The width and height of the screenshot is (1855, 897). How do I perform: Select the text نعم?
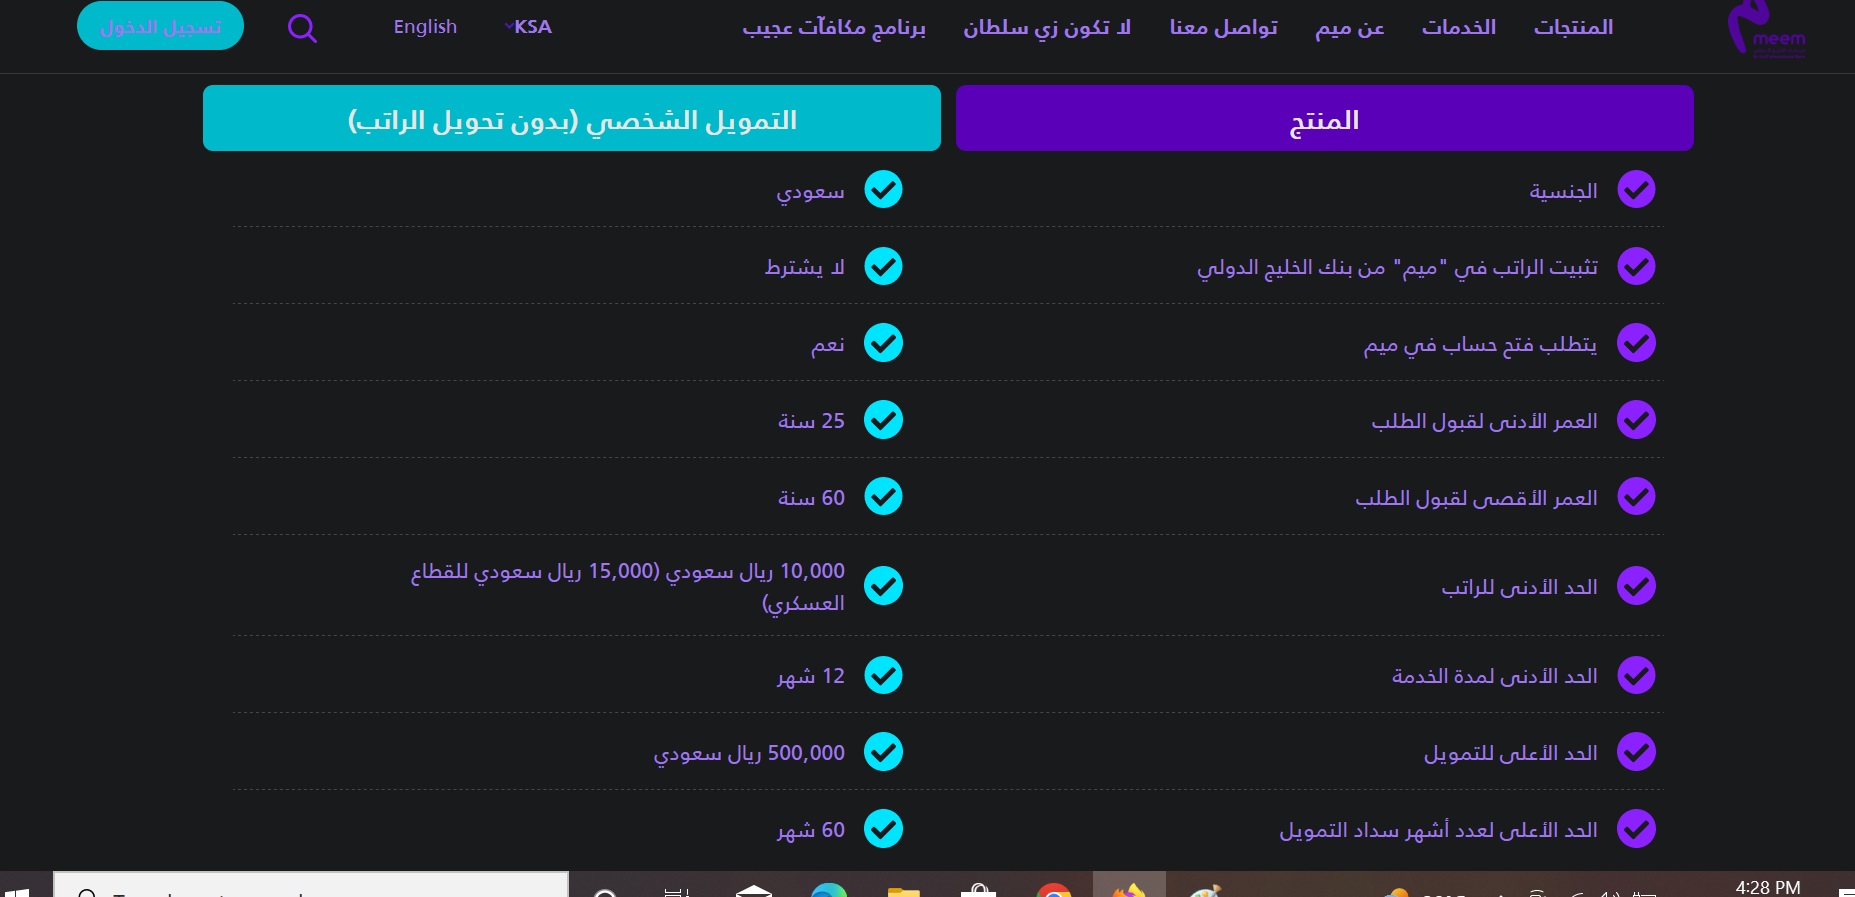(x=828, y=344)
